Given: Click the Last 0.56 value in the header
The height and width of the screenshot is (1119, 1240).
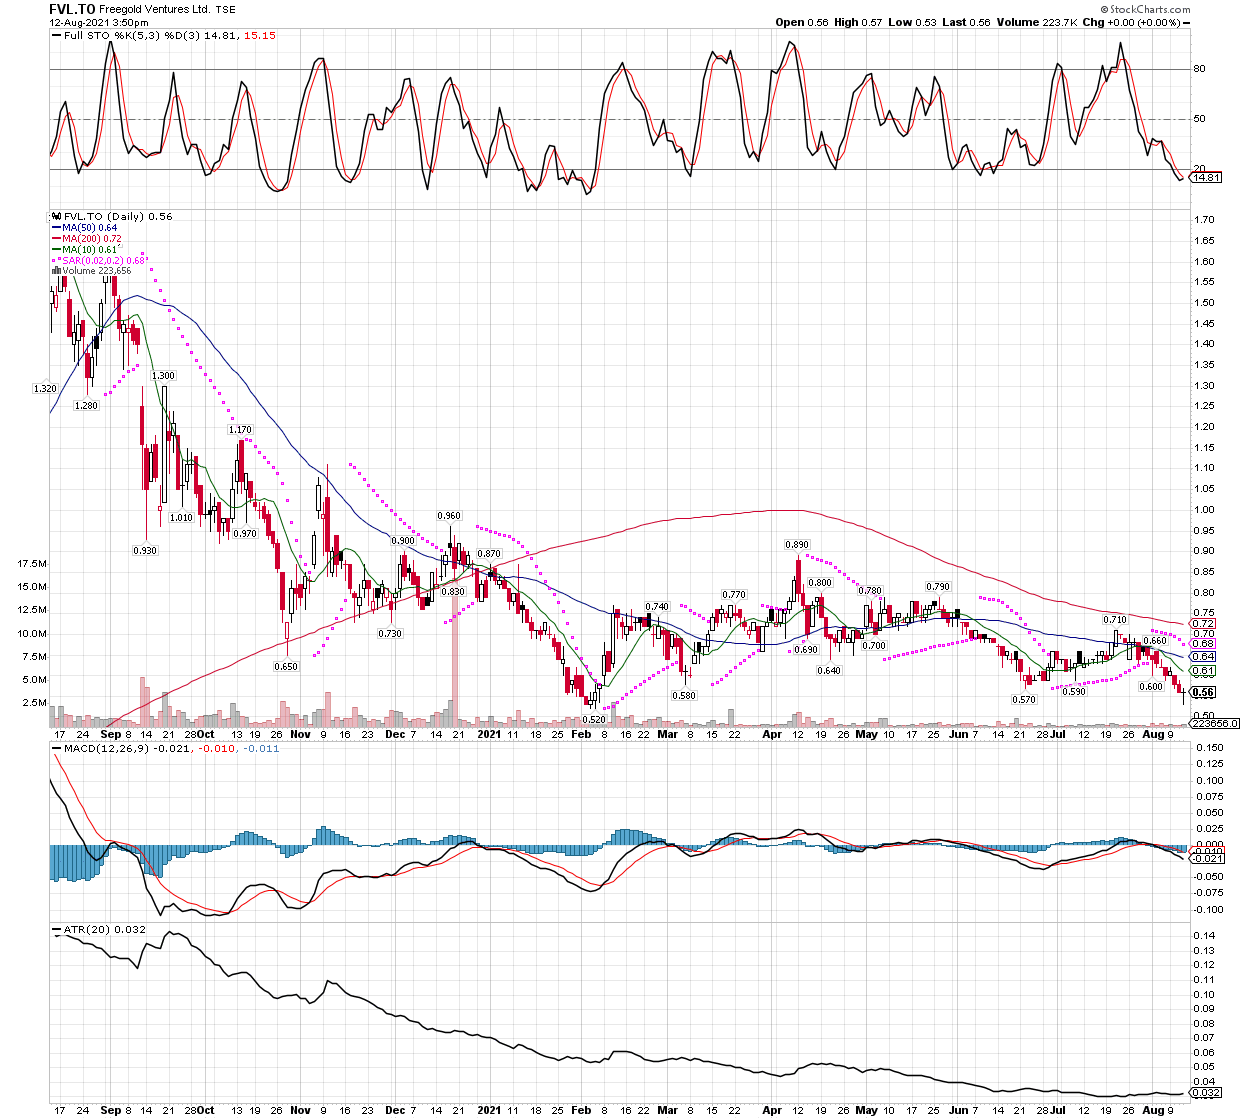Looking at the screenshot, I should tap(964, 22).
